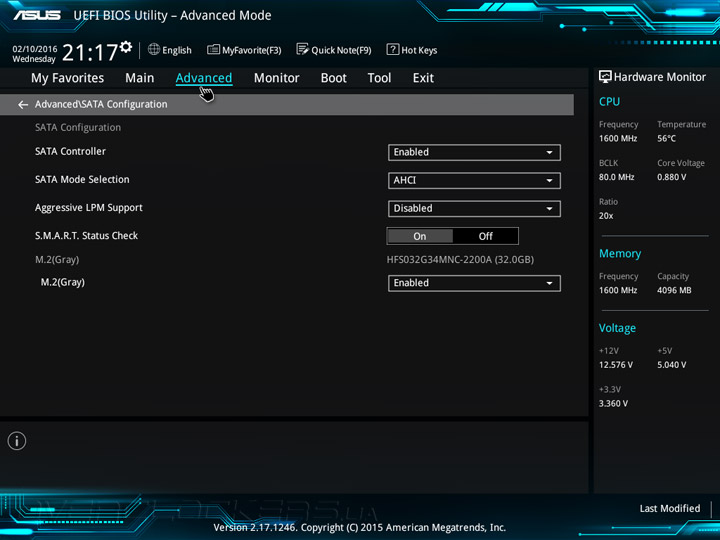Click the Last Modified button
This screenshot has height=540, width=720.
[x=670, y=508]
